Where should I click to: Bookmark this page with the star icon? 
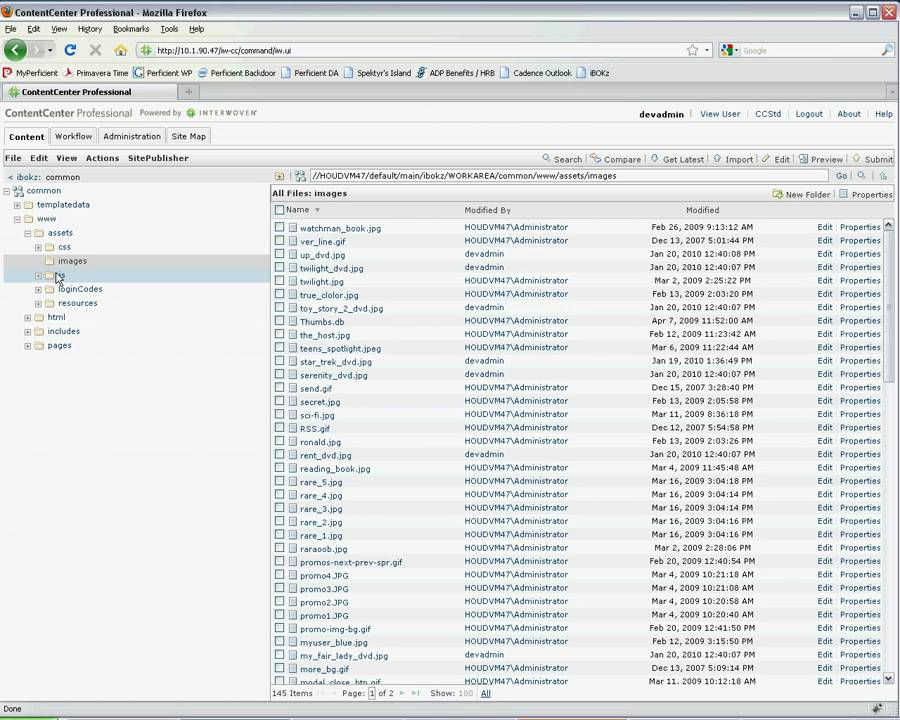[x=693, y=51]
